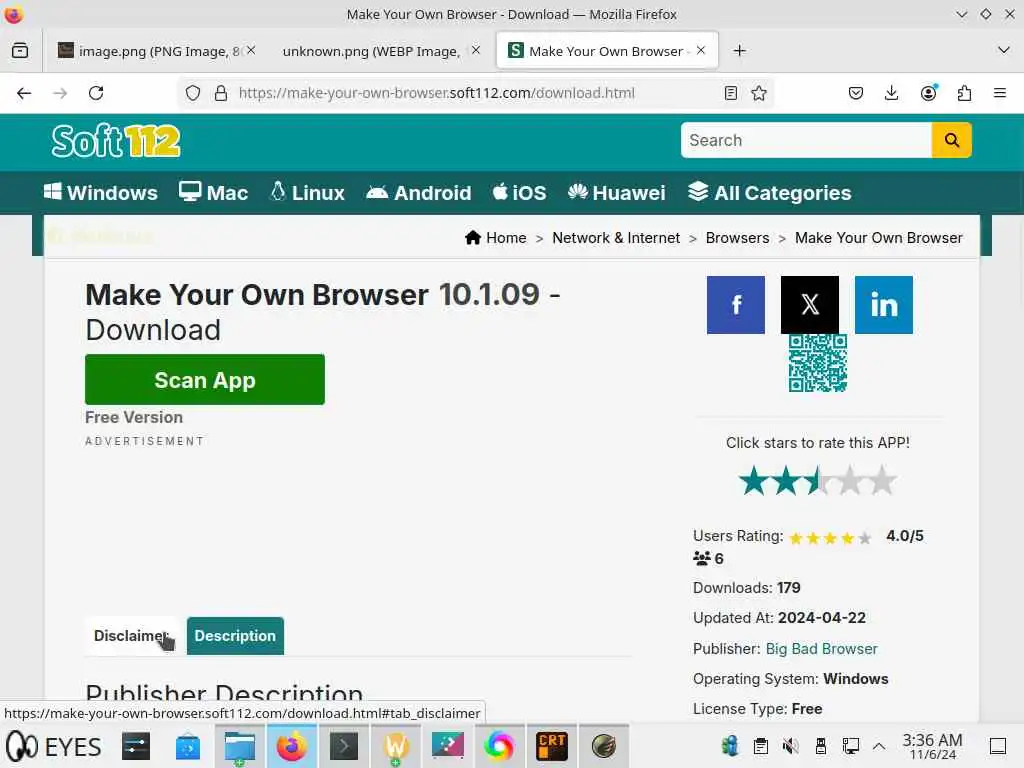Go back using the browser back arrow
Viewport: 1024px width, 768px height.
click(x=24, y=93)
